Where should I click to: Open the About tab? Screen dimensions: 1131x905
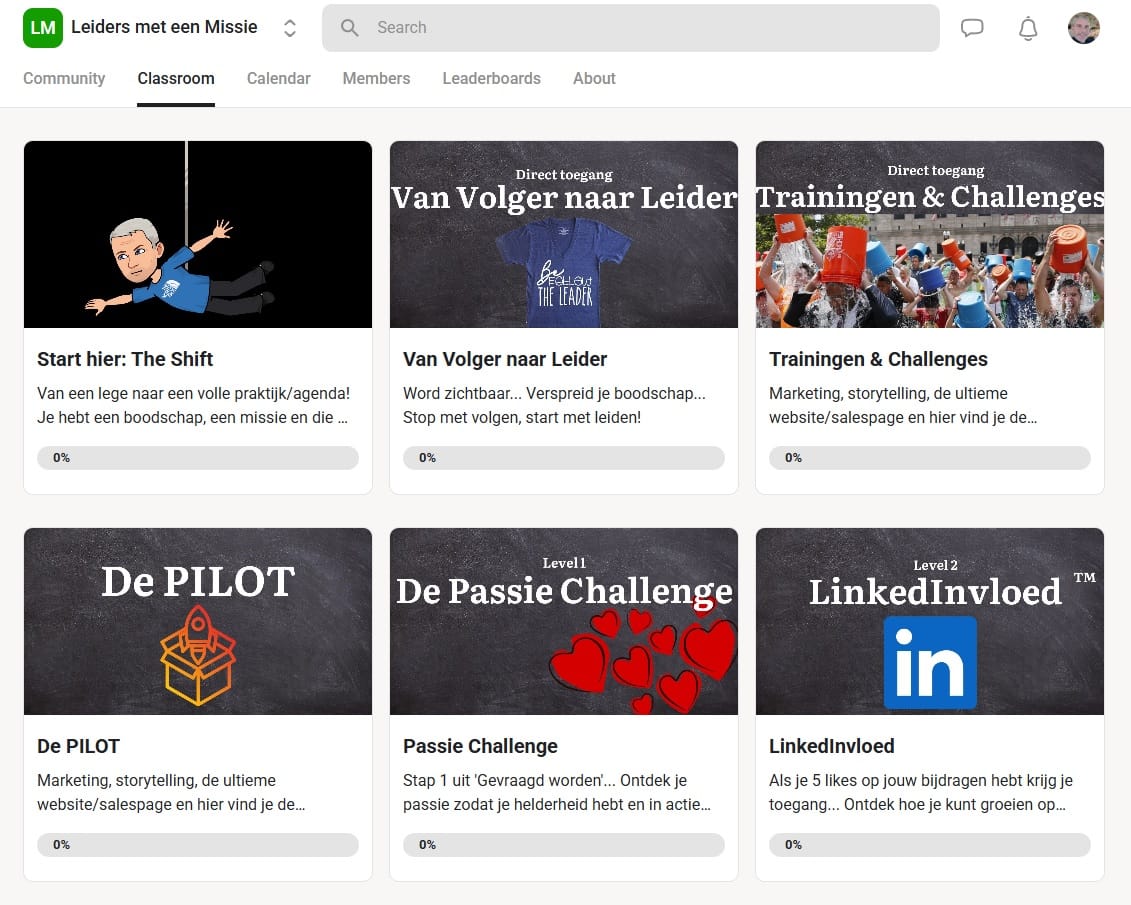(x=594, y=78)
